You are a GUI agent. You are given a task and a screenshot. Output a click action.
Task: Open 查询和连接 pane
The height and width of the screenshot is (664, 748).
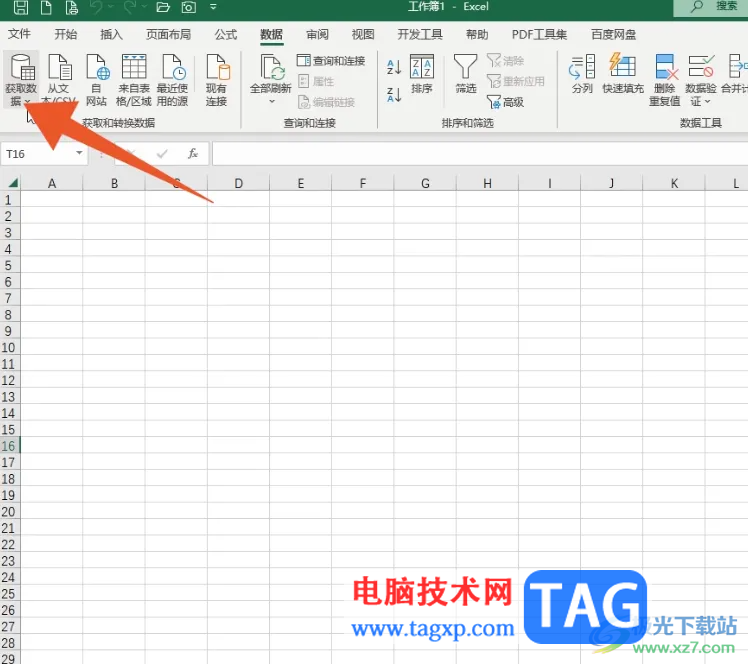331,61
